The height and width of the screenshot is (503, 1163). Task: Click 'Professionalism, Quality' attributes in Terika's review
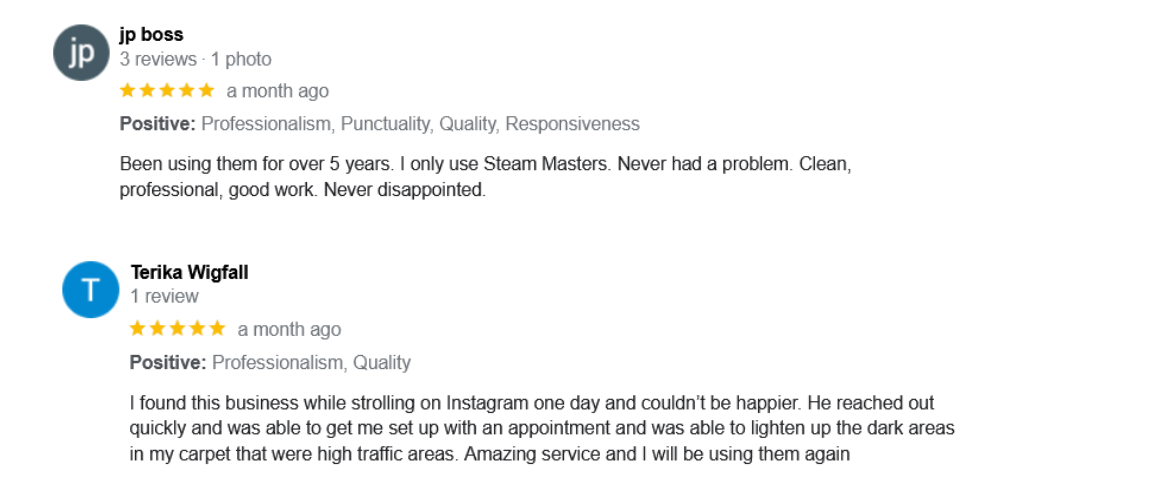tap(312, 363)
